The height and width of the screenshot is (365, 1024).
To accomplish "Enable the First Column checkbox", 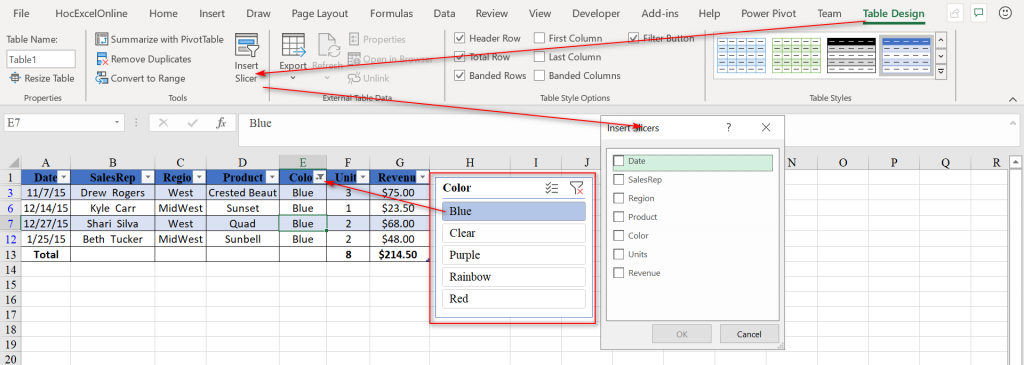I will point(539,39).
